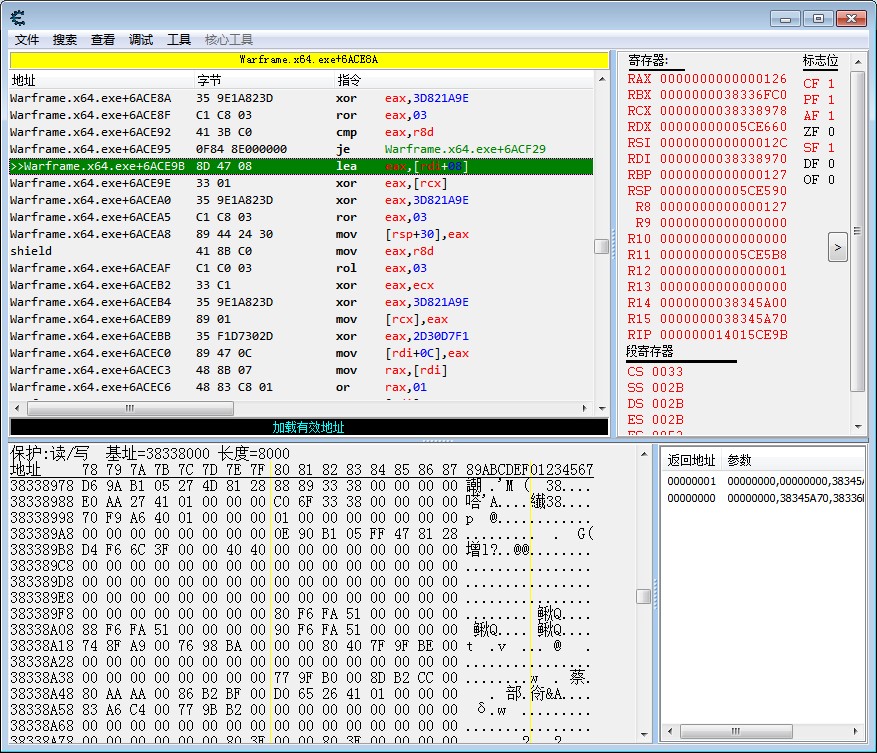
Task: Maximize the memory viewer window
Action: tap(818, 17)
